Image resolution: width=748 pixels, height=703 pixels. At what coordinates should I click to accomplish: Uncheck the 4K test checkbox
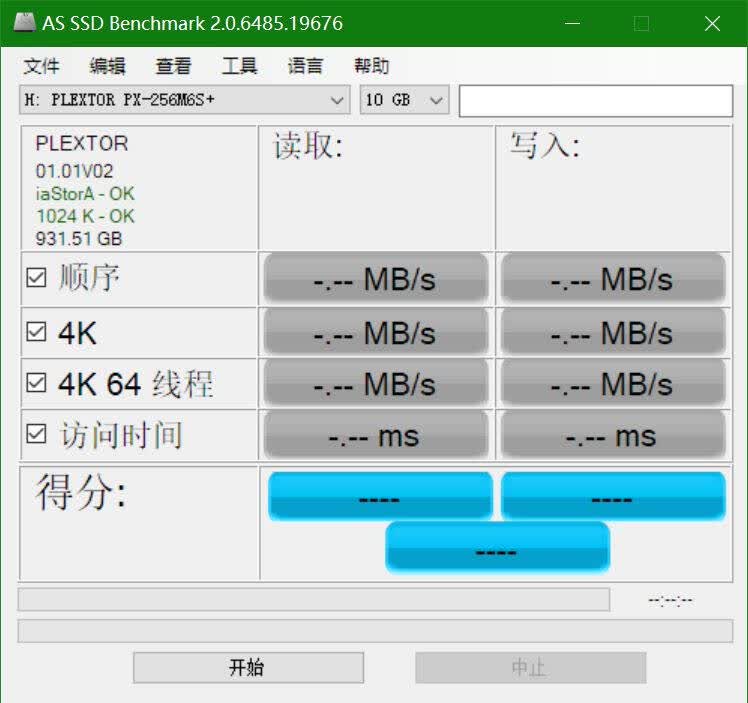click(37, 332)
